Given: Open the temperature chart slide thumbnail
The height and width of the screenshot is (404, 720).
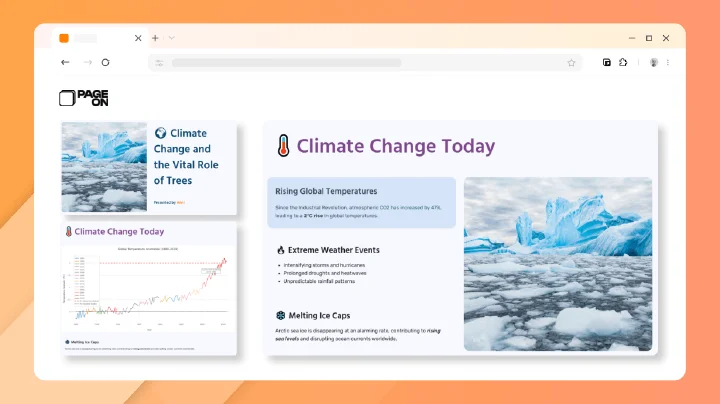Looking at the screenshot, I should (x=149, y=289).
